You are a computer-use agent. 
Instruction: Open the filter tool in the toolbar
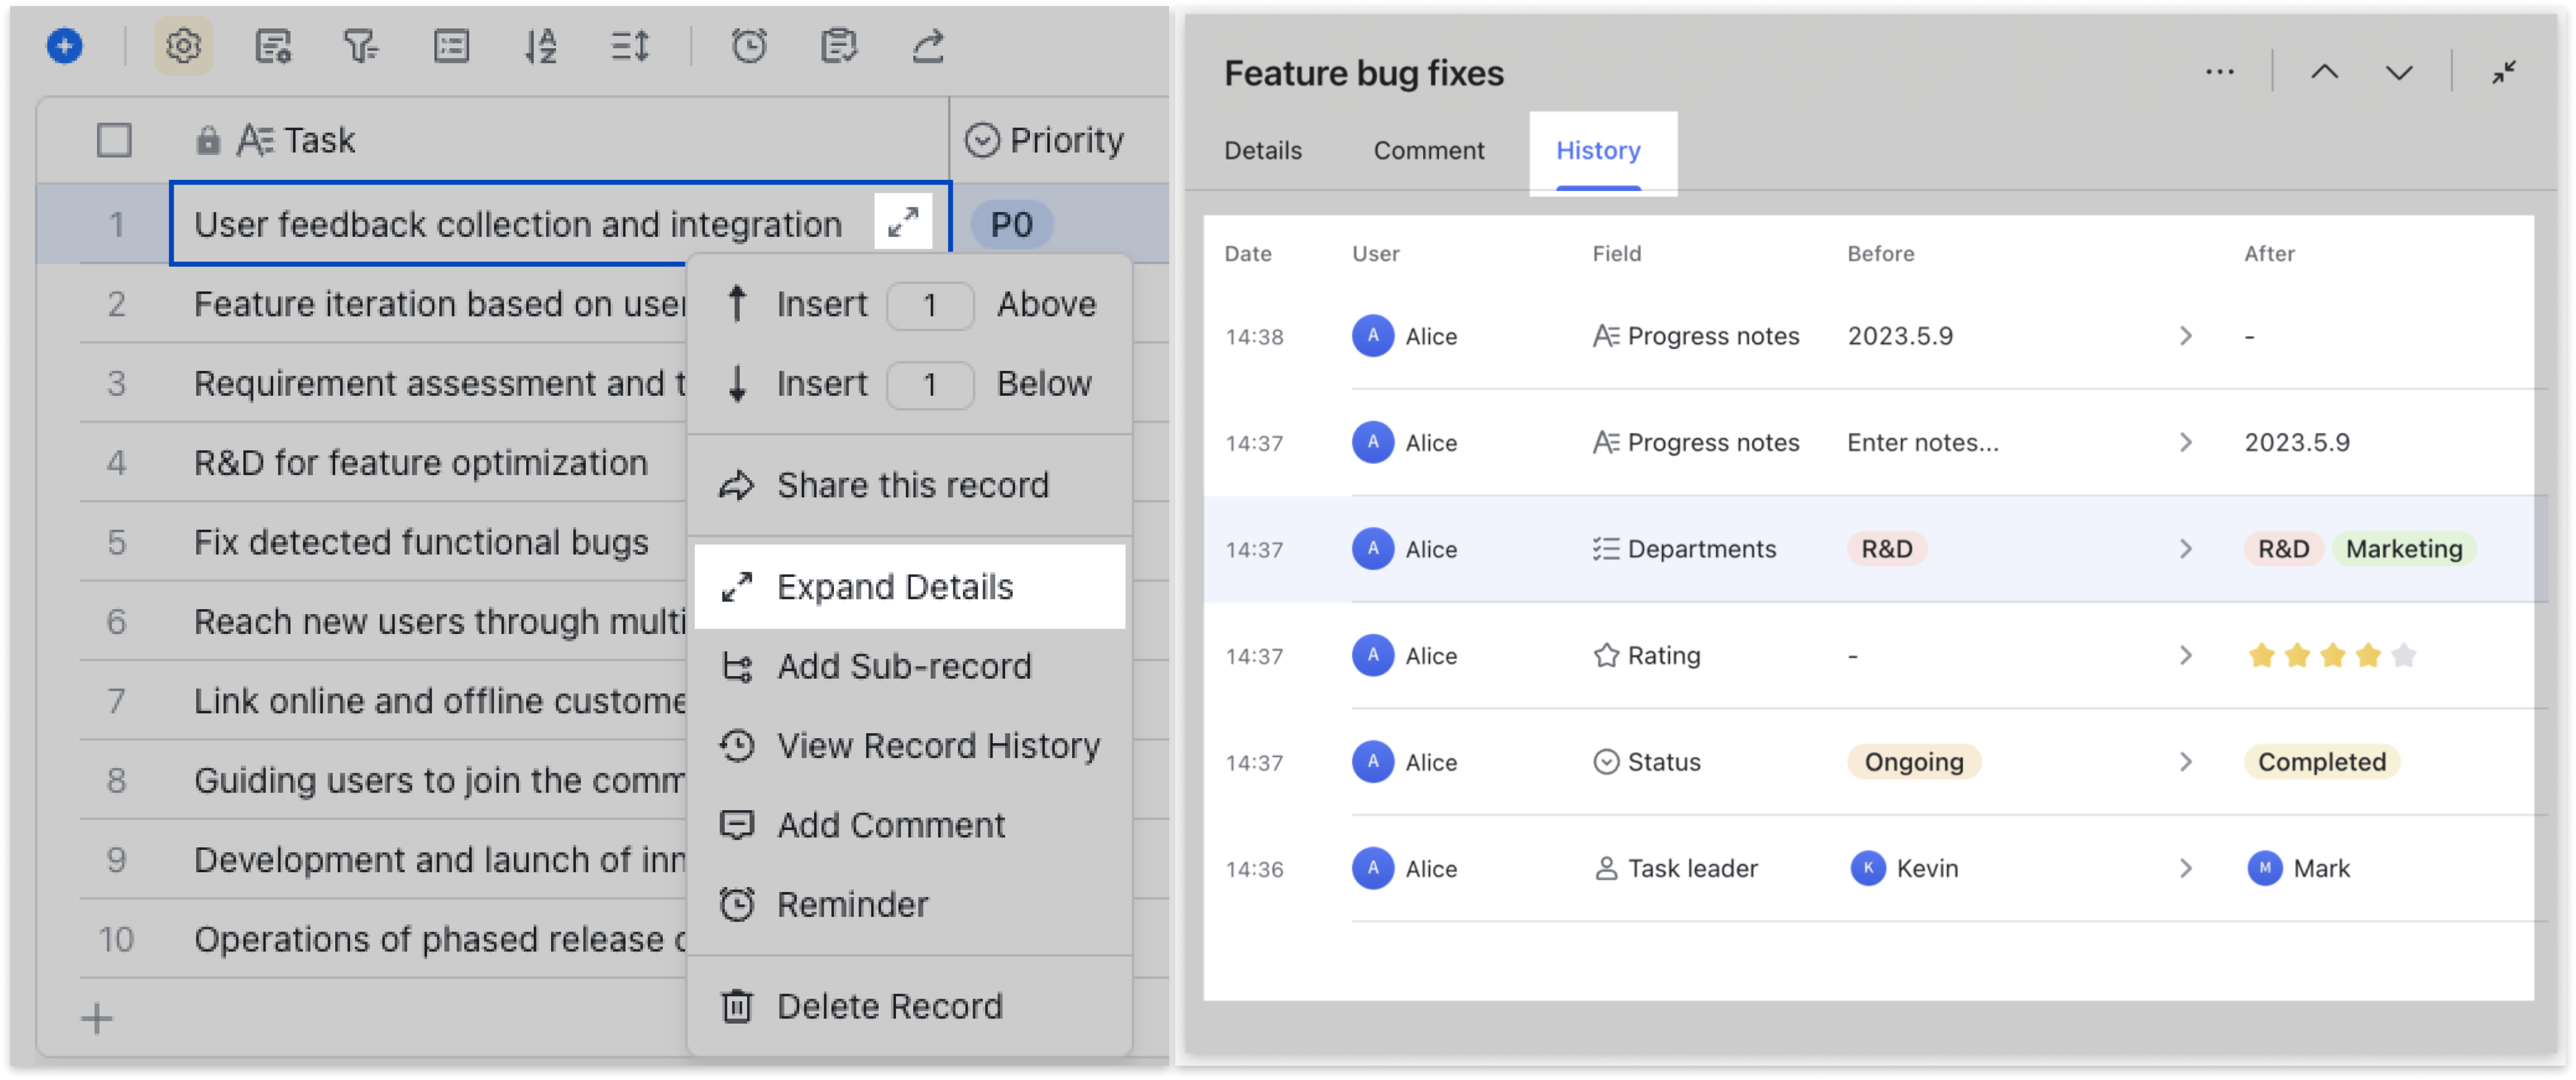(x=361, y=46)
